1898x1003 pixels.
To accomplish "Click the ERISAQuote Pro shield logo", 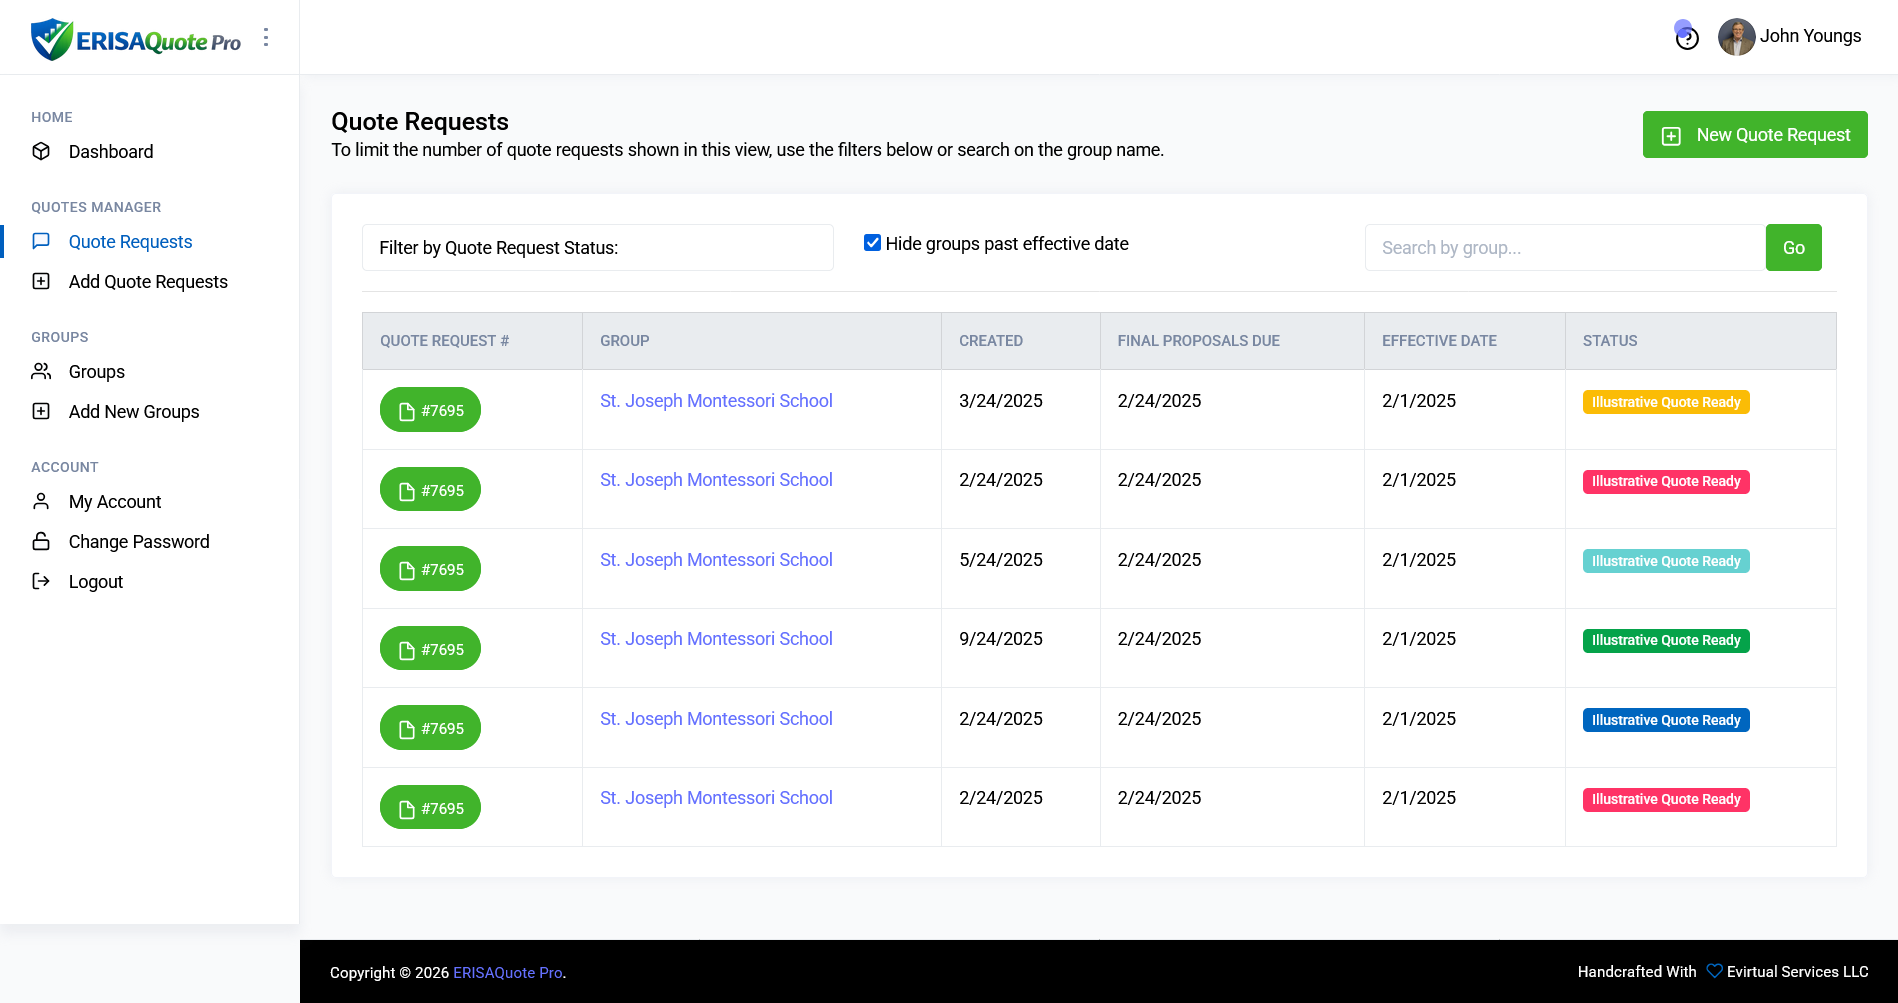I will click(52, 39).
